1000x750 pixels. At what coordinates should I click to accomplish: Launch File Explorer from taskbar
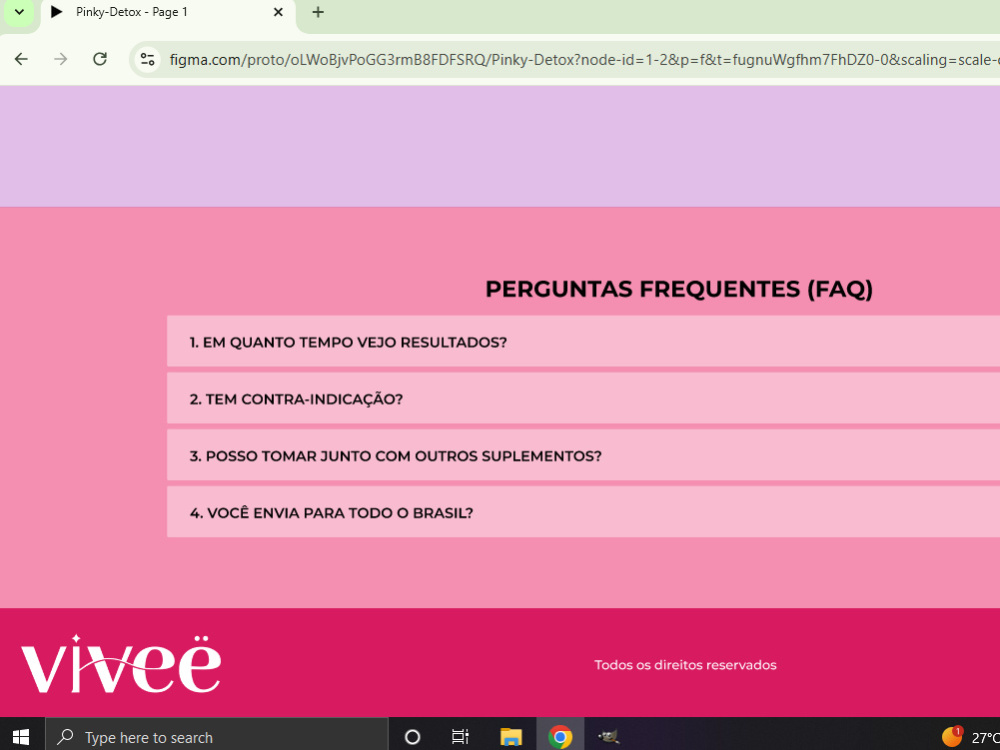pyautogui.click(x=511, y=737)
